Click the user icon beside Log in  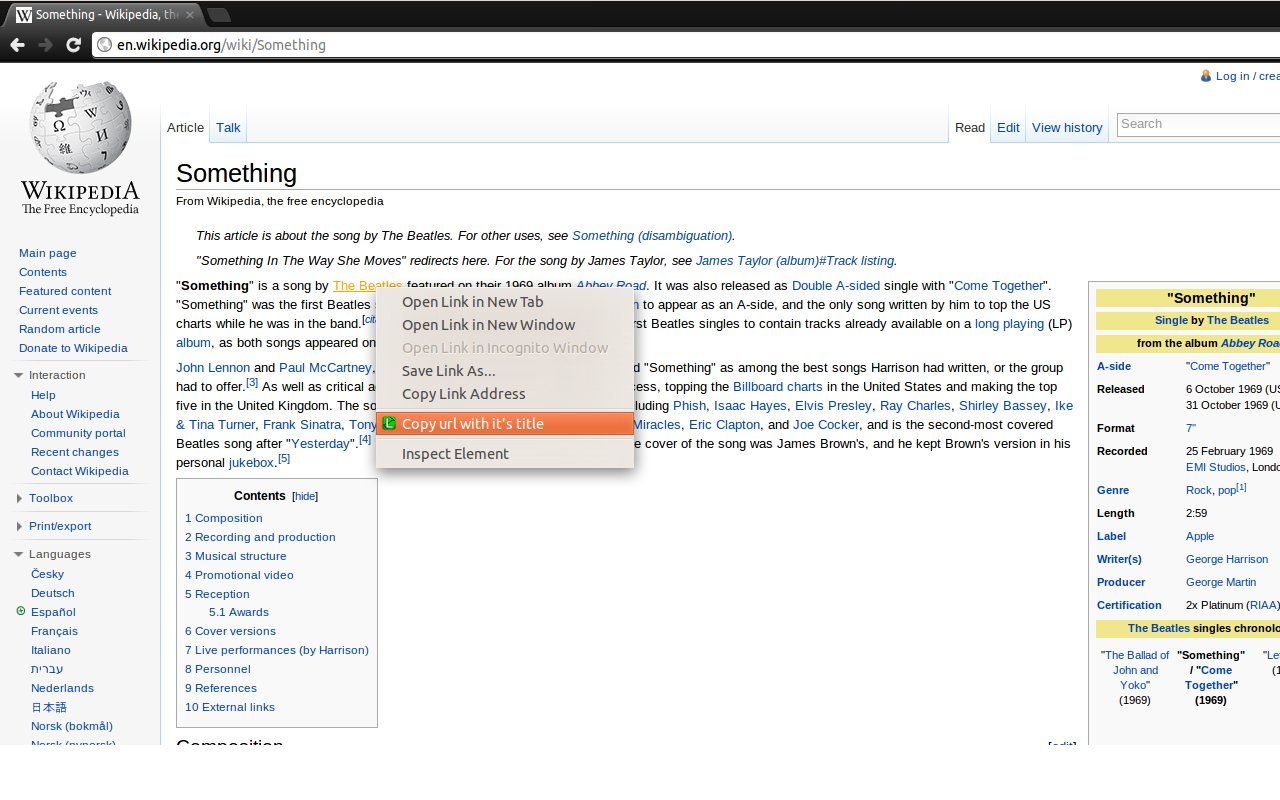(1206, 76)
